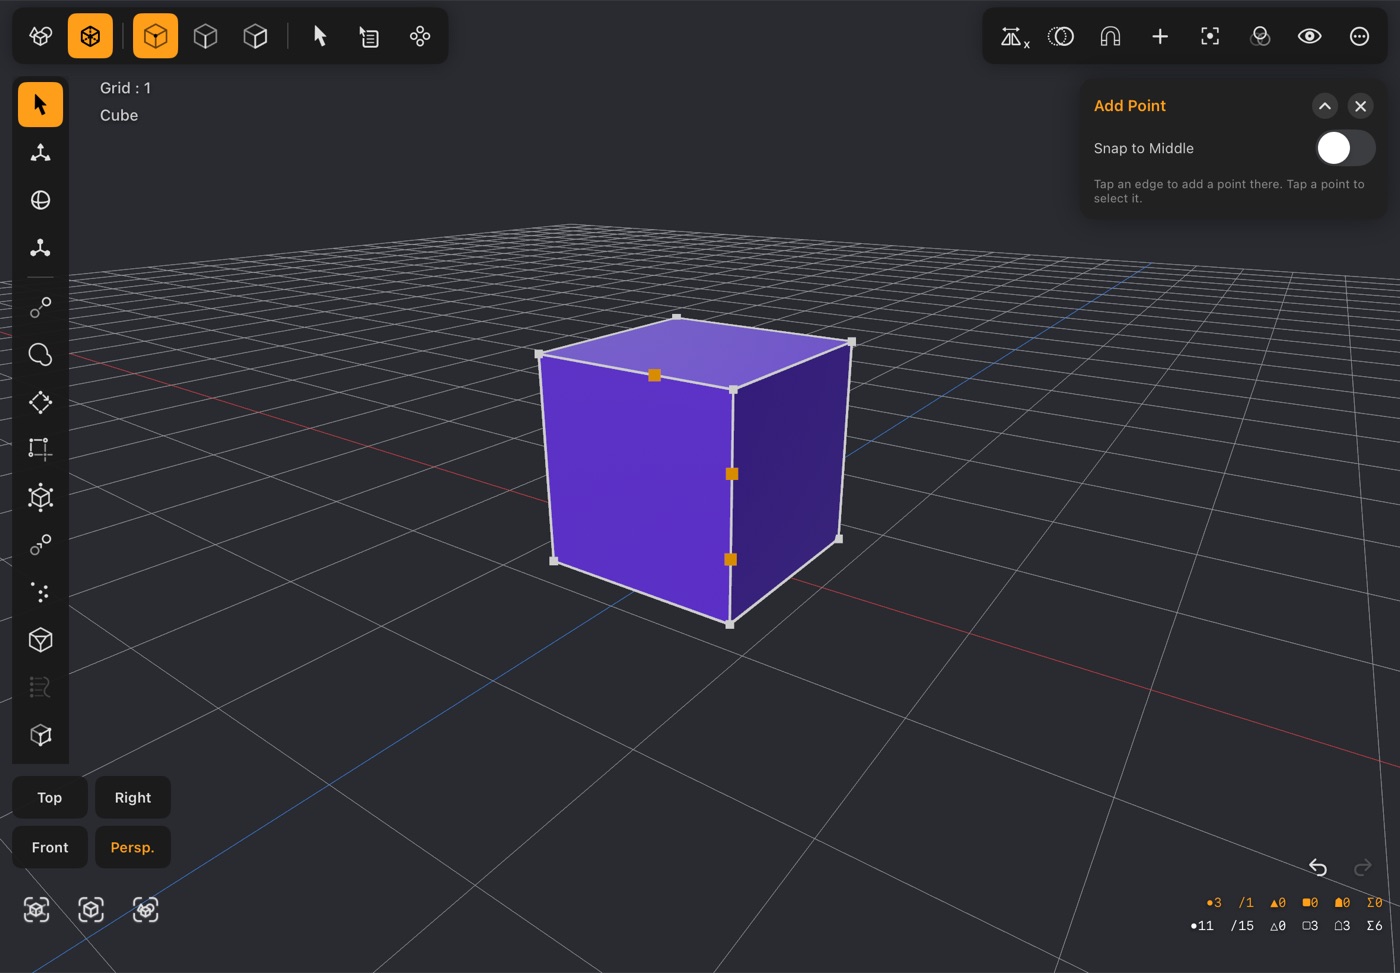Switch to the Front view
The height and width of the screenshot is (973, 1400).
[x=50, y=847]
